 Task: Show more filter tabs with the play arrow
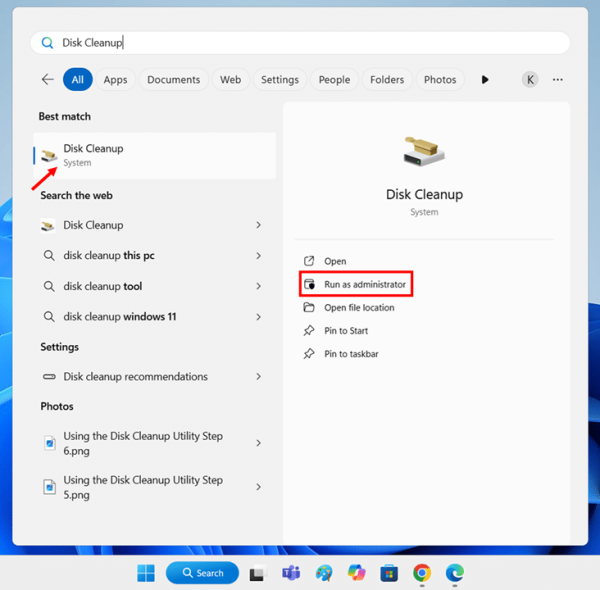click(485, 80)
